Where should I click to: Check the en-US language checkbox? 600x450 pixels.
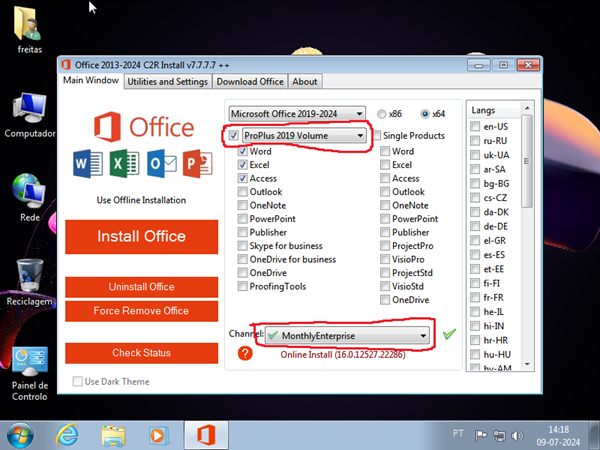coord(475,126)
